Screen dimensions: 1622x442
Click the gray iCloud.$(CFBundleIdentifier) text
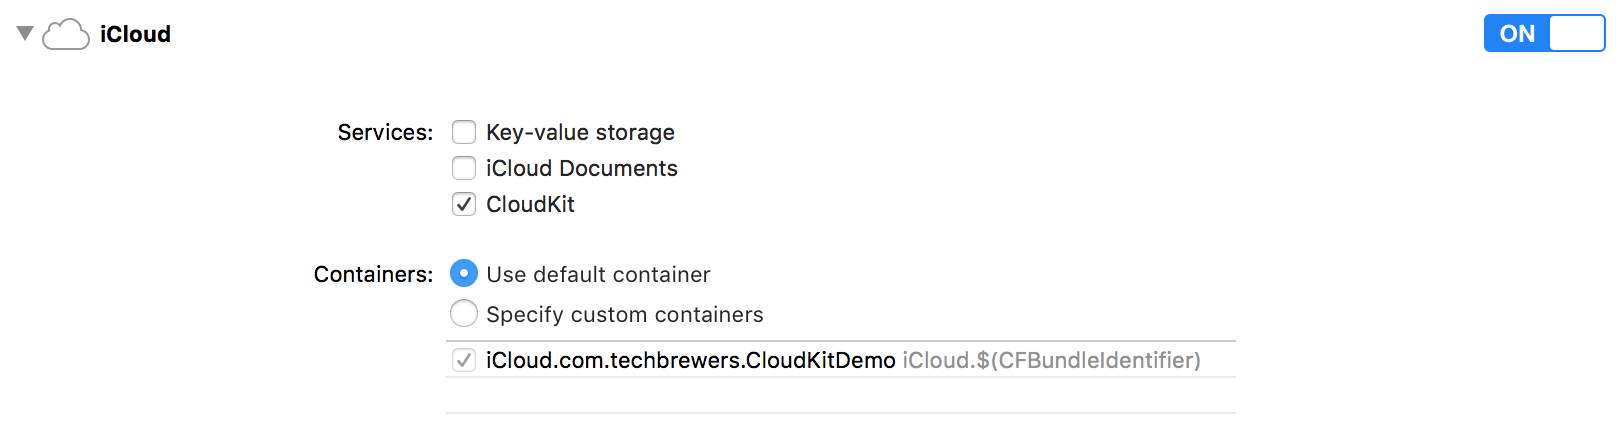tap(1052, 360)
